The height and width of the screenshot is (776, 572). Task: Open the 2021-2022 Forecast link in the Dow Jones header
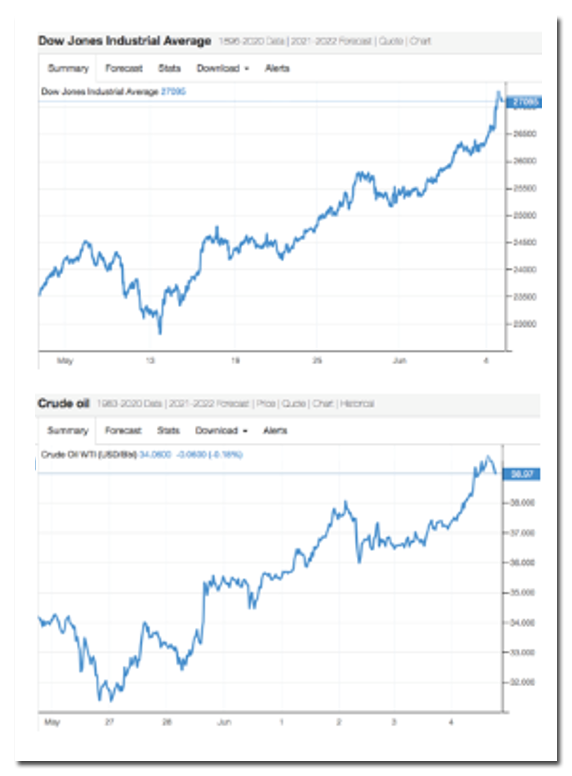331,41
